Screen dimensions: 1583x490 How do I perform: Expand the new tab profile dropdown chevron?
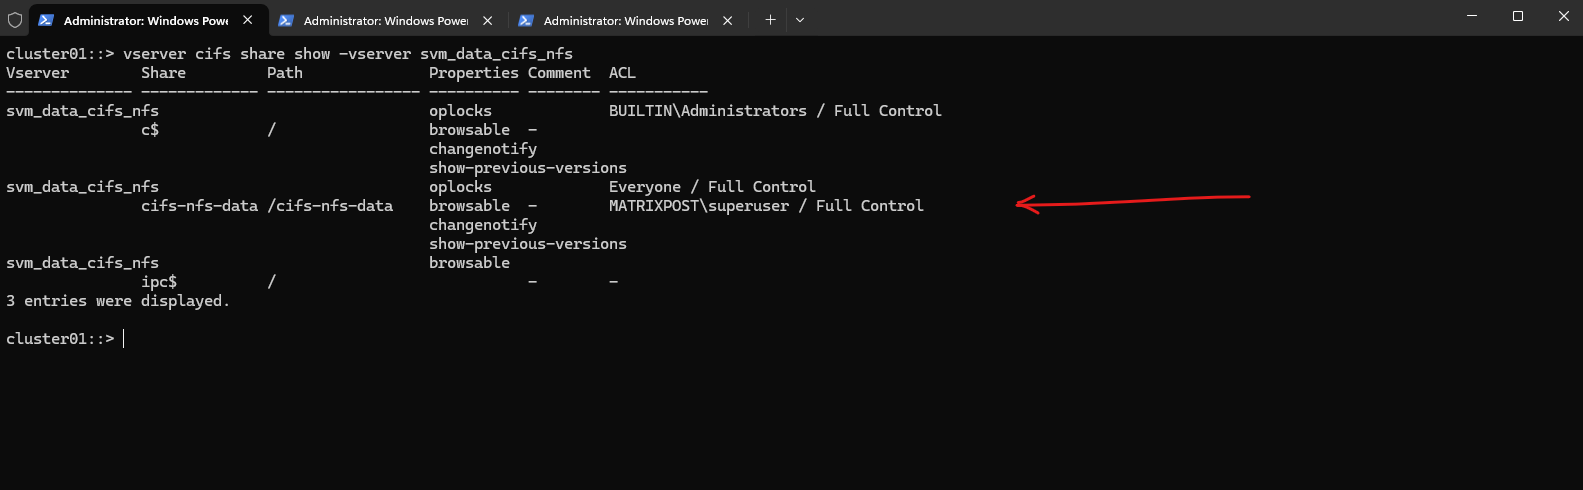pyautogui.click(x=800, y=20)
